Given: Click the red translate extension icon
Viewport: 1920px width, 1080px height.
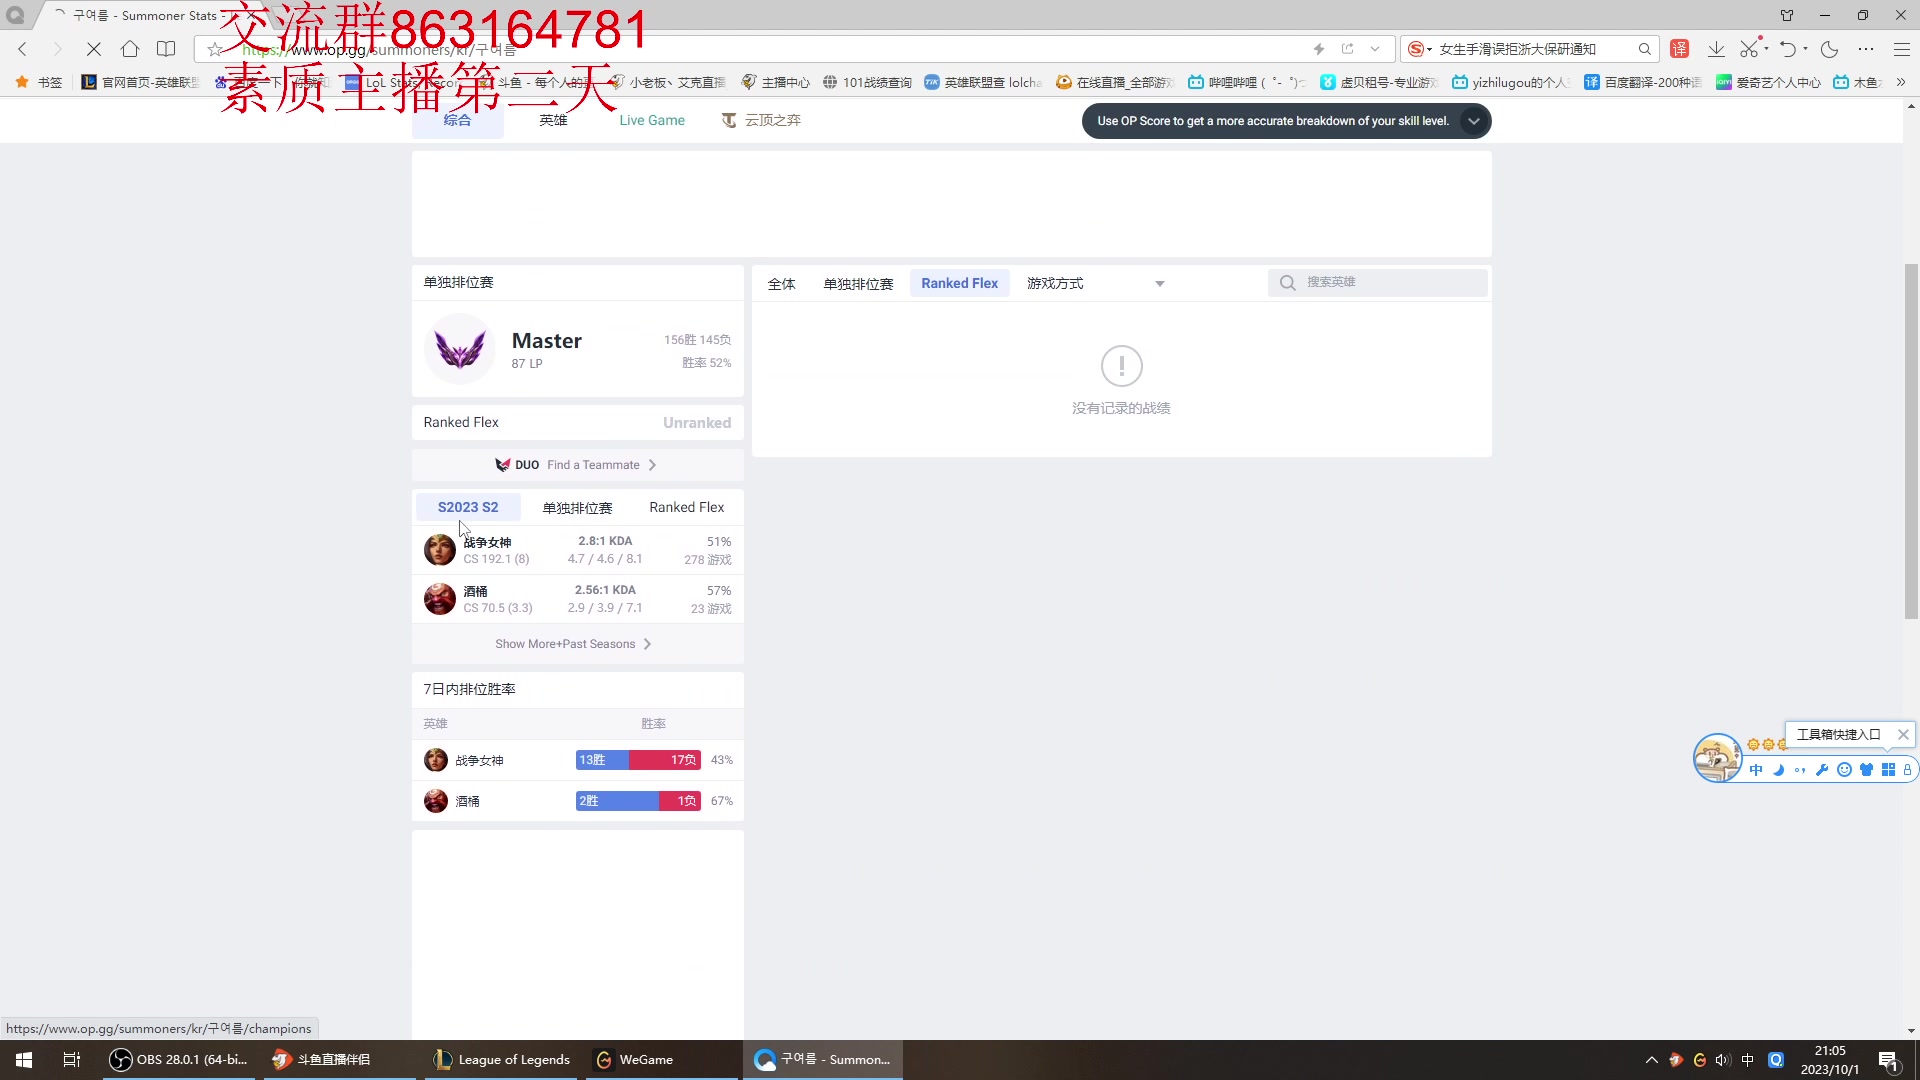Looking at the screenshot, I should coord(1680,49).
